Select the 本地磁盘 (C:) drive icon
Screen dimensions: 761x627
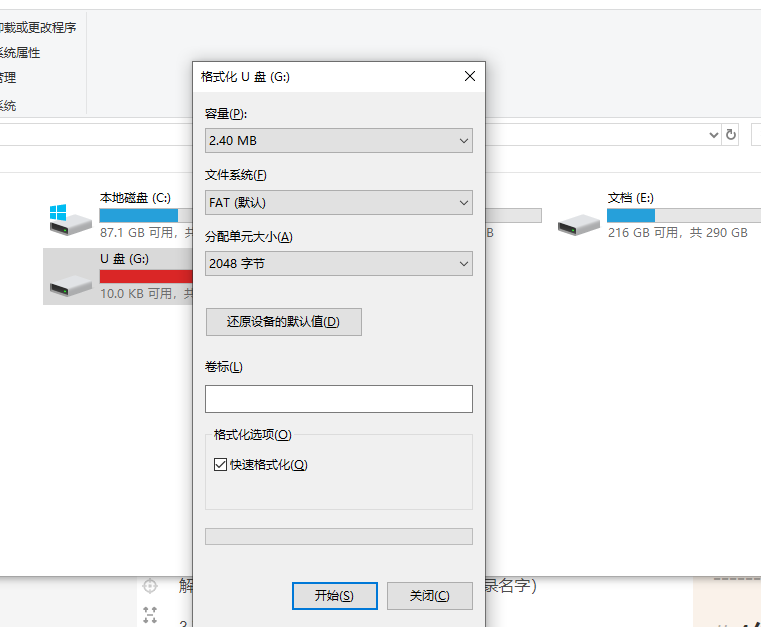tap(70, 220)
